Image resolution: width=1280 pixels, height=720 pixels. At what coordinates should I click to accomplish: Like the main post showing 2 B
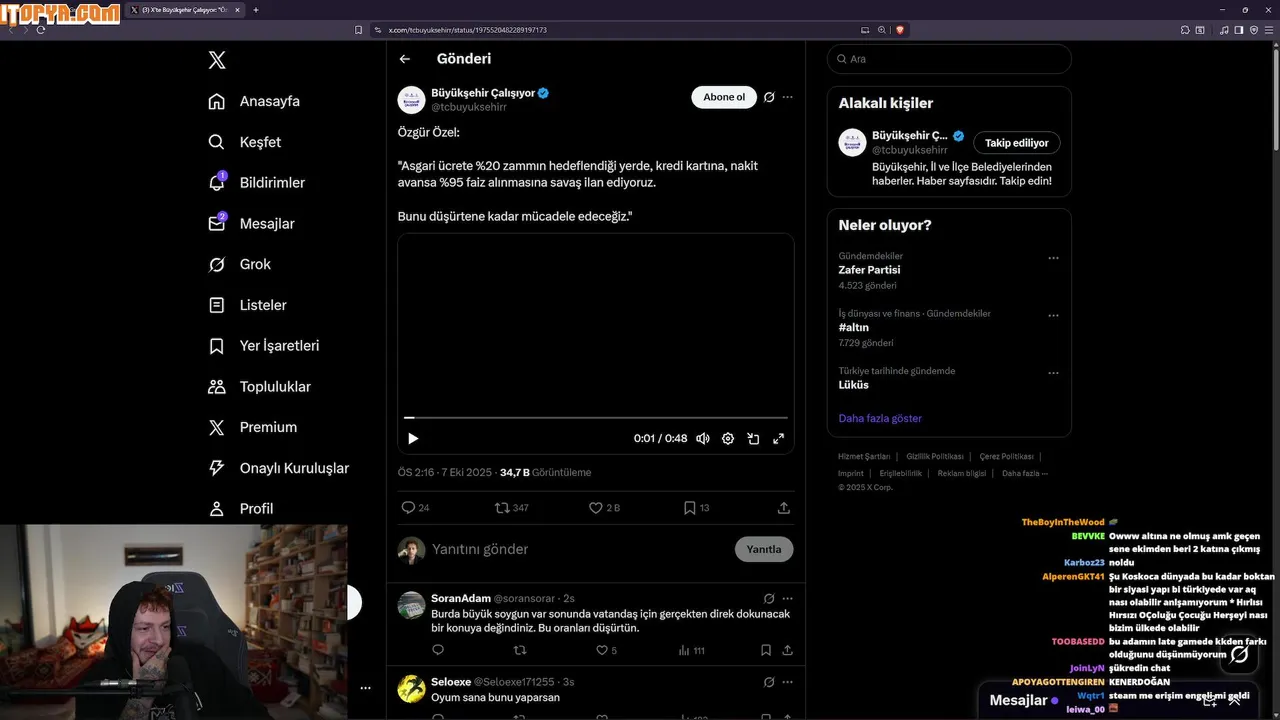596,508
